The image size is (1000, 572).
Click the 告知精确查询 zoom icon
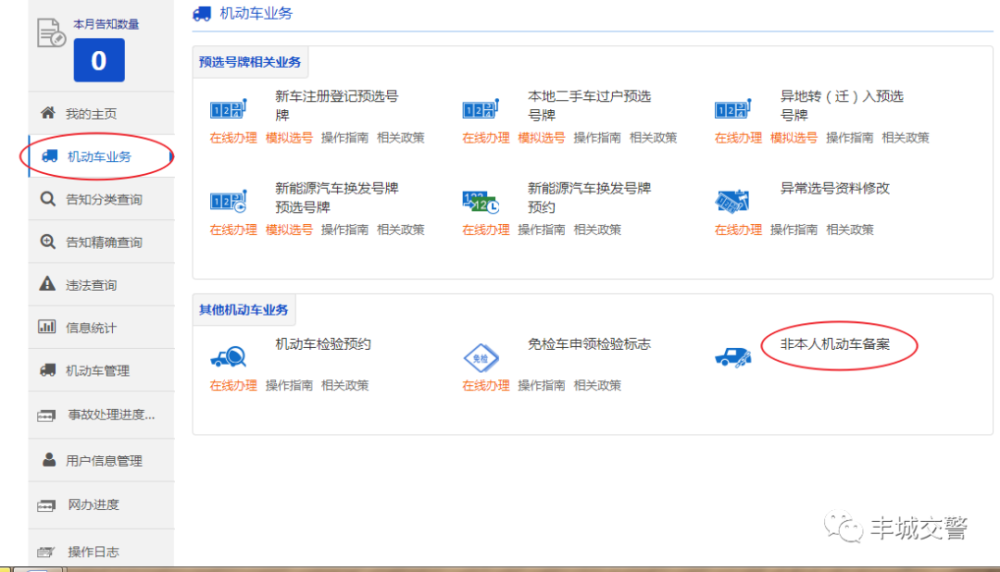point(48,242)
